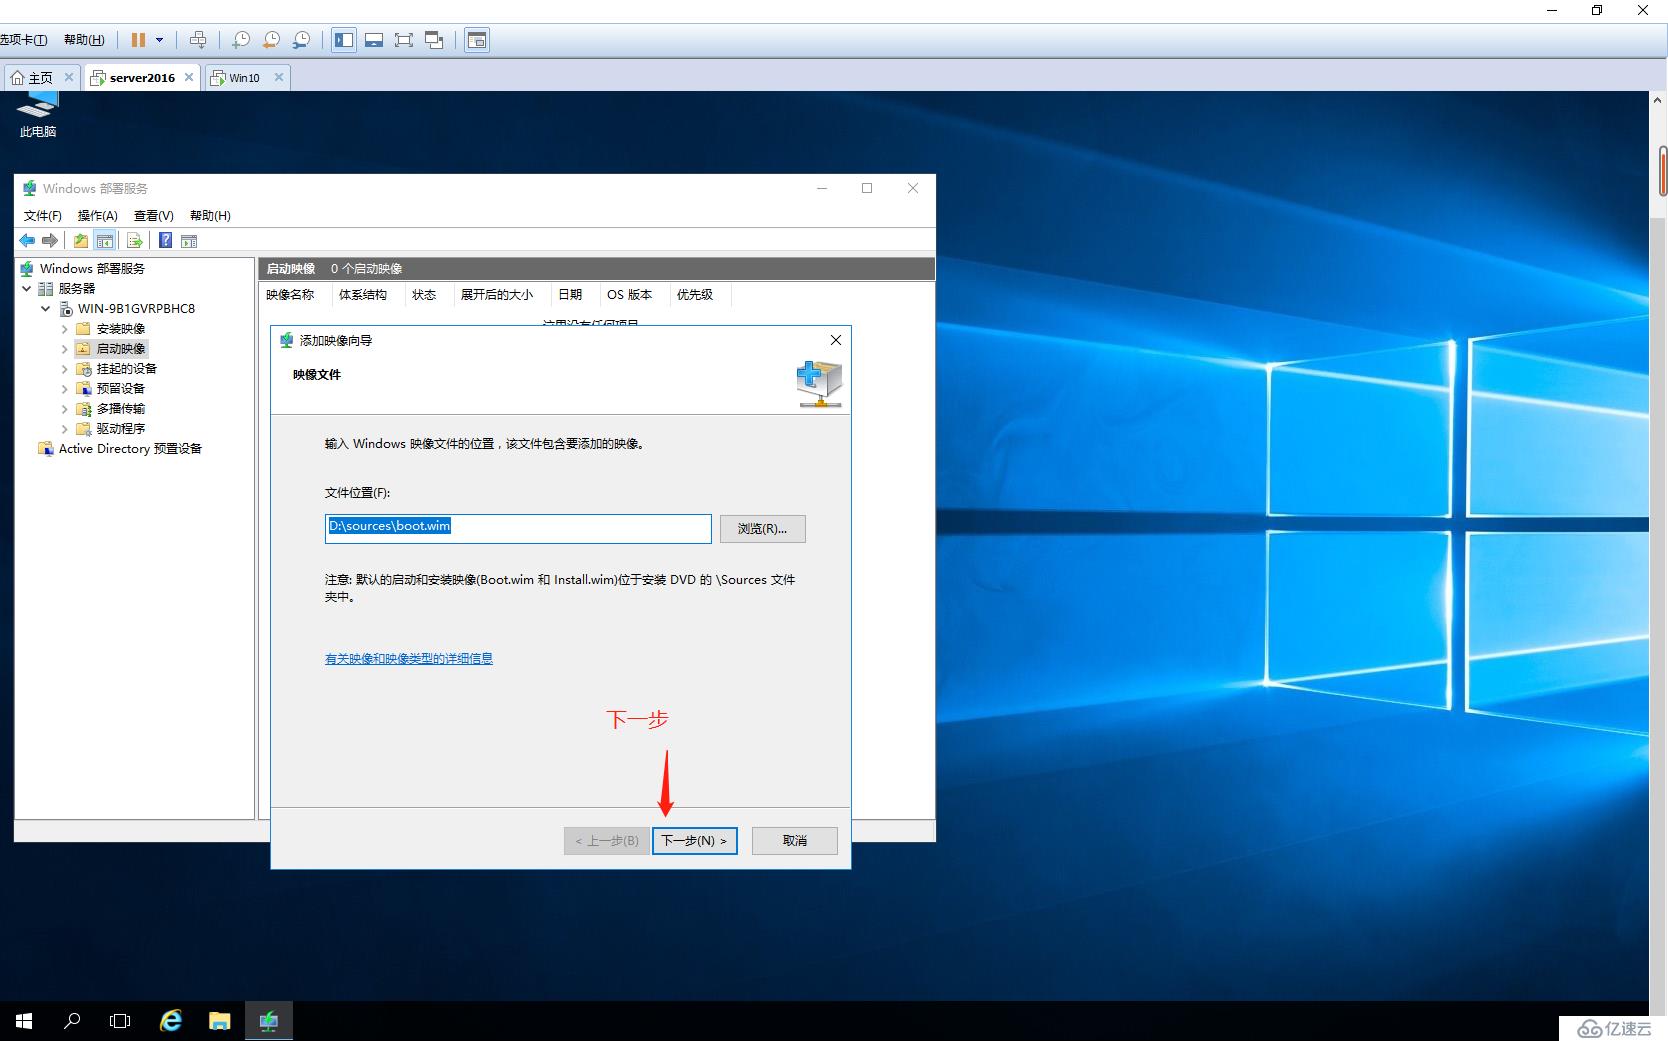The width and height of the screenshot is (1668, 1041).
Task: Send Ctrl+Alt+Del to the VM via toolbar icon
Action: click(x=198, y=40)
